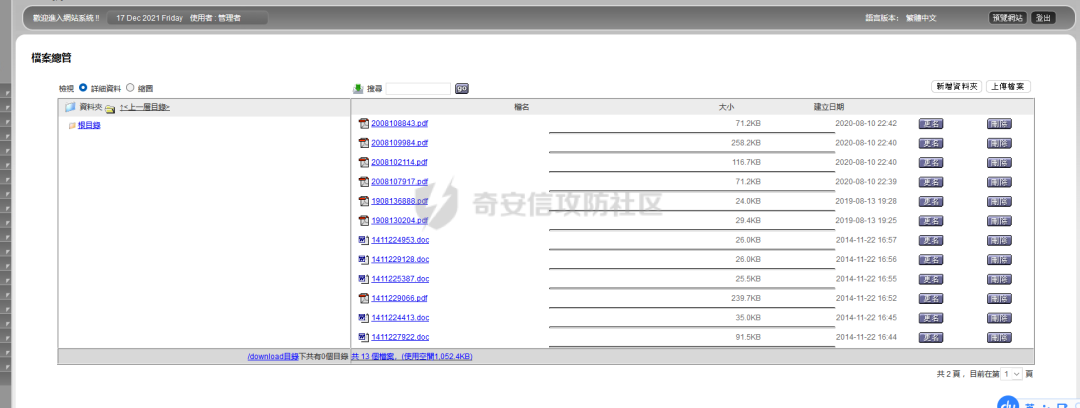Click the 239.7KB size value
The width and height of the screenshot is (1080, 408).
[746, 298]
